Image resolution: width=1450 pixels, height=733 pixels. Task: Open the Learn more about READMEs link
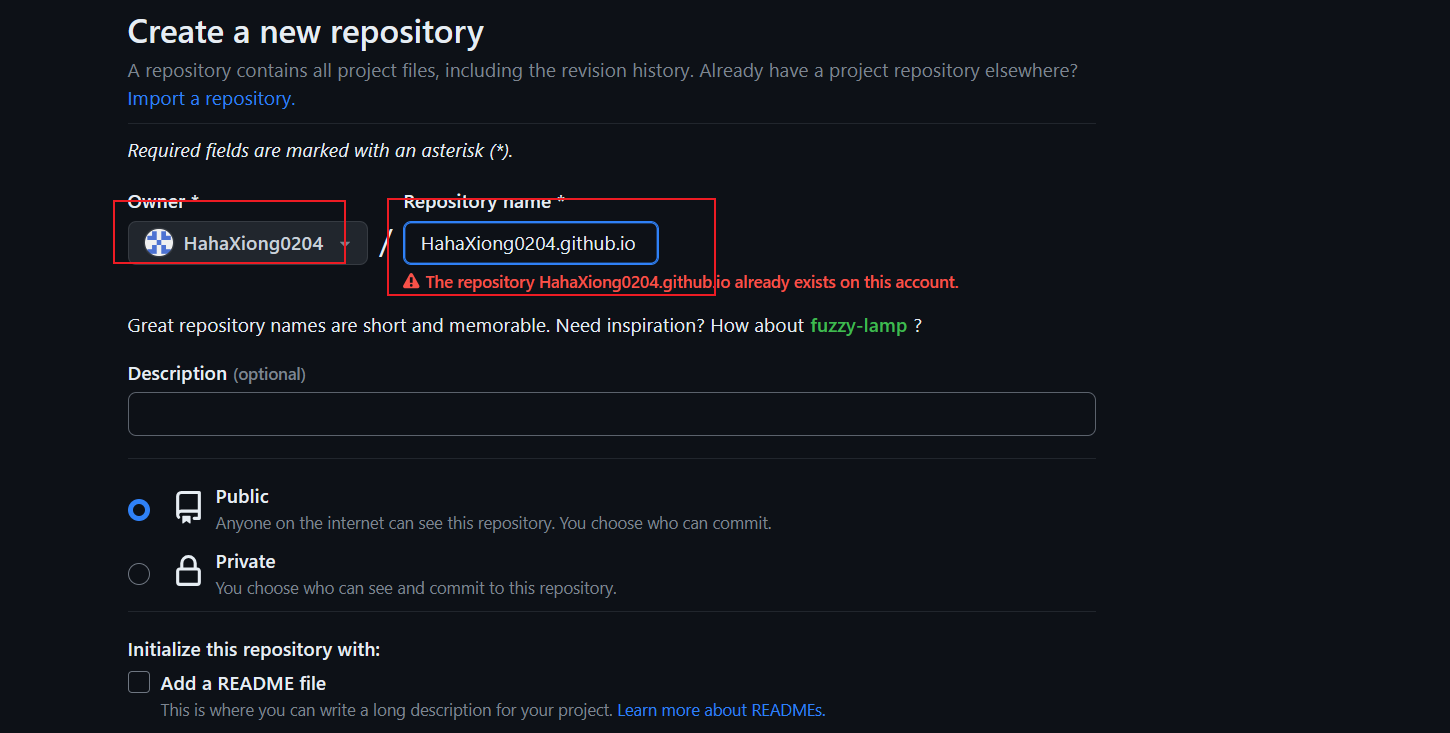[721, 710]
